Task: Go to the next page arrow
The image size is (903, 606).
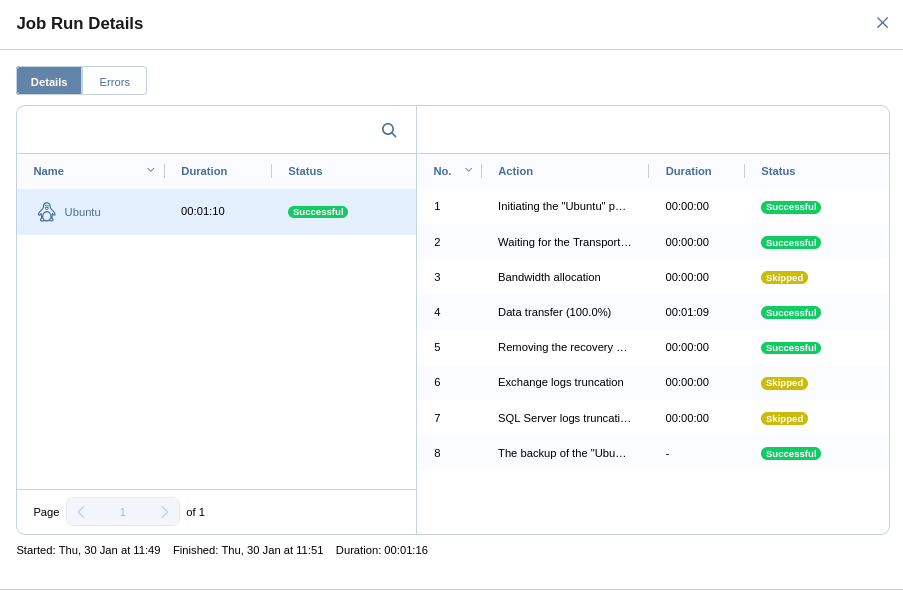Action: click(165, 512)
